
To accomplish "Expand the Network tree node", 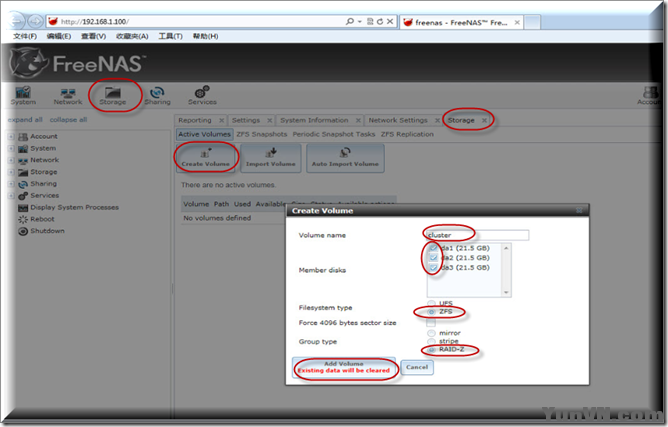I will [x=12, y=161].
